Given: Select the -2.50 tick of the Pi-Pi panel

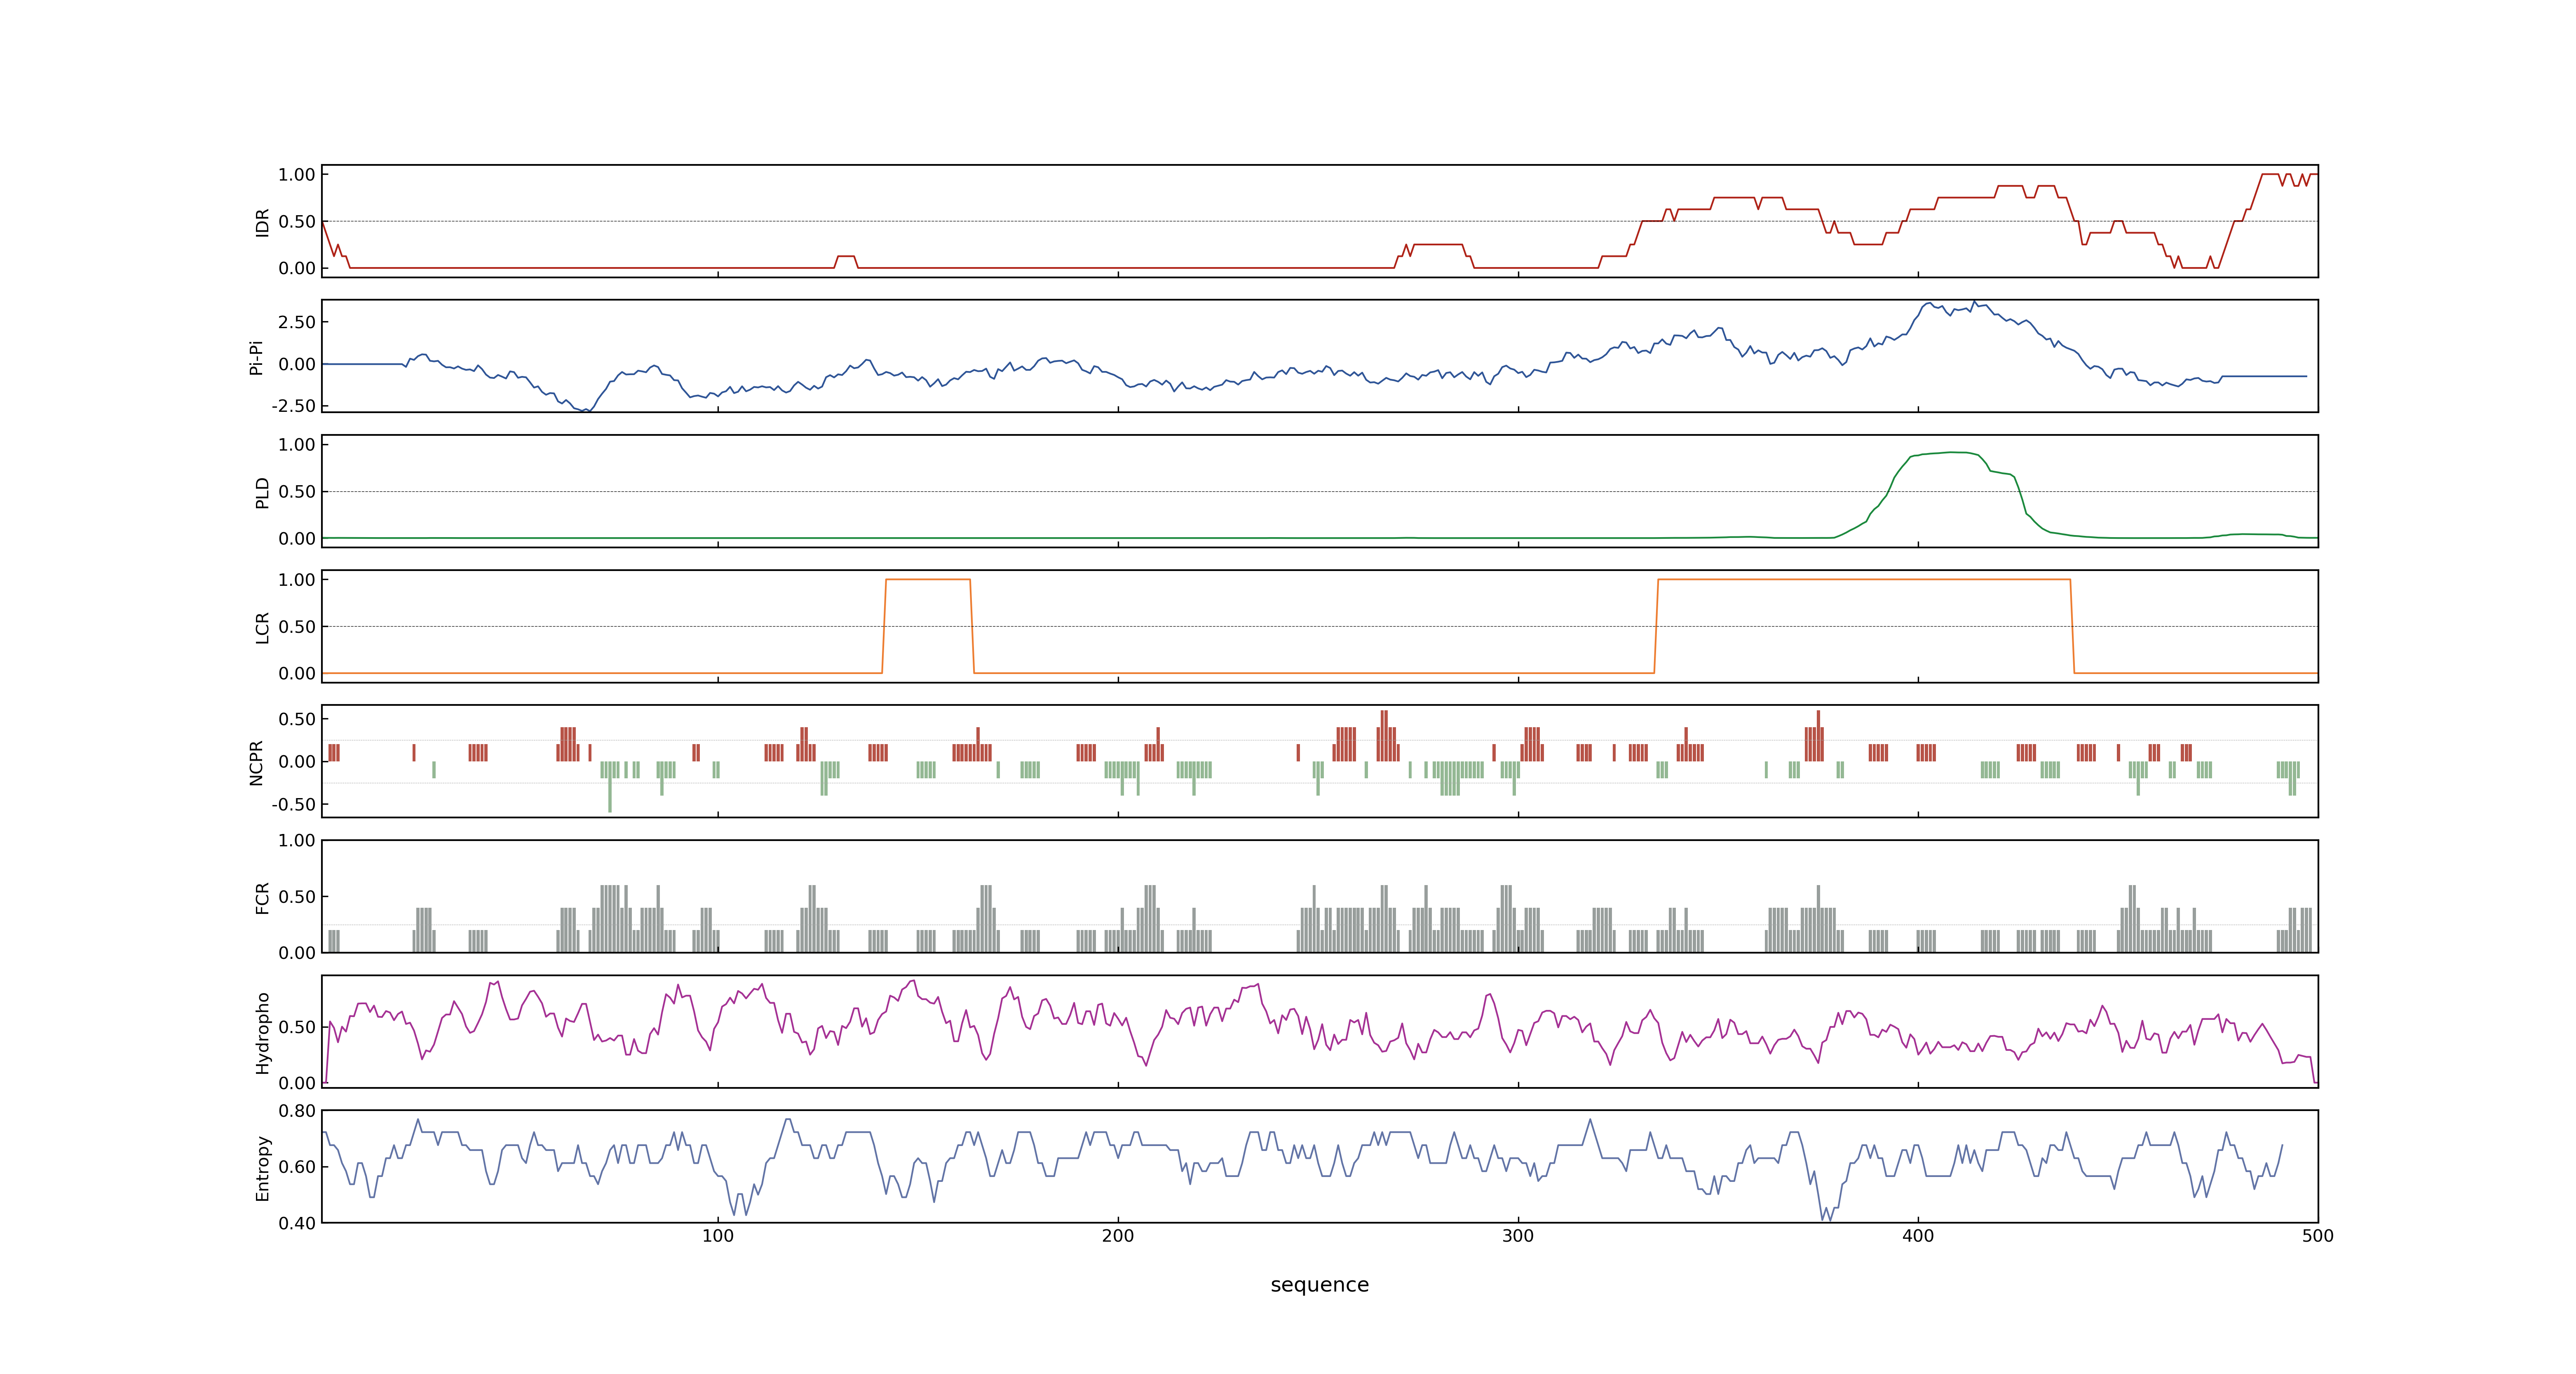Looking at the screenshot, I should click(293, 406).
